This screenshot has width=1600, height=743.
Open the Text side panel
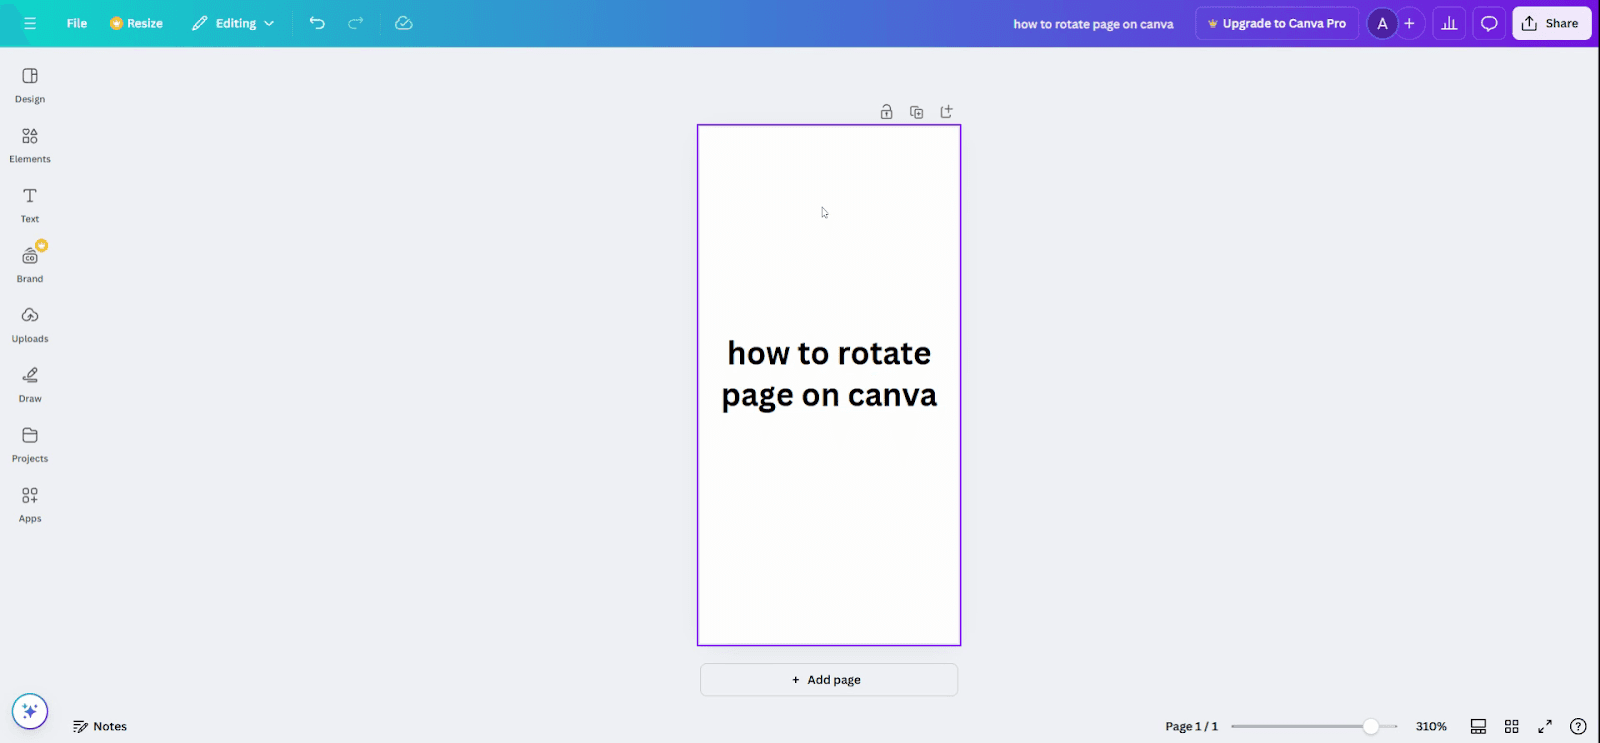pos(30,205)
